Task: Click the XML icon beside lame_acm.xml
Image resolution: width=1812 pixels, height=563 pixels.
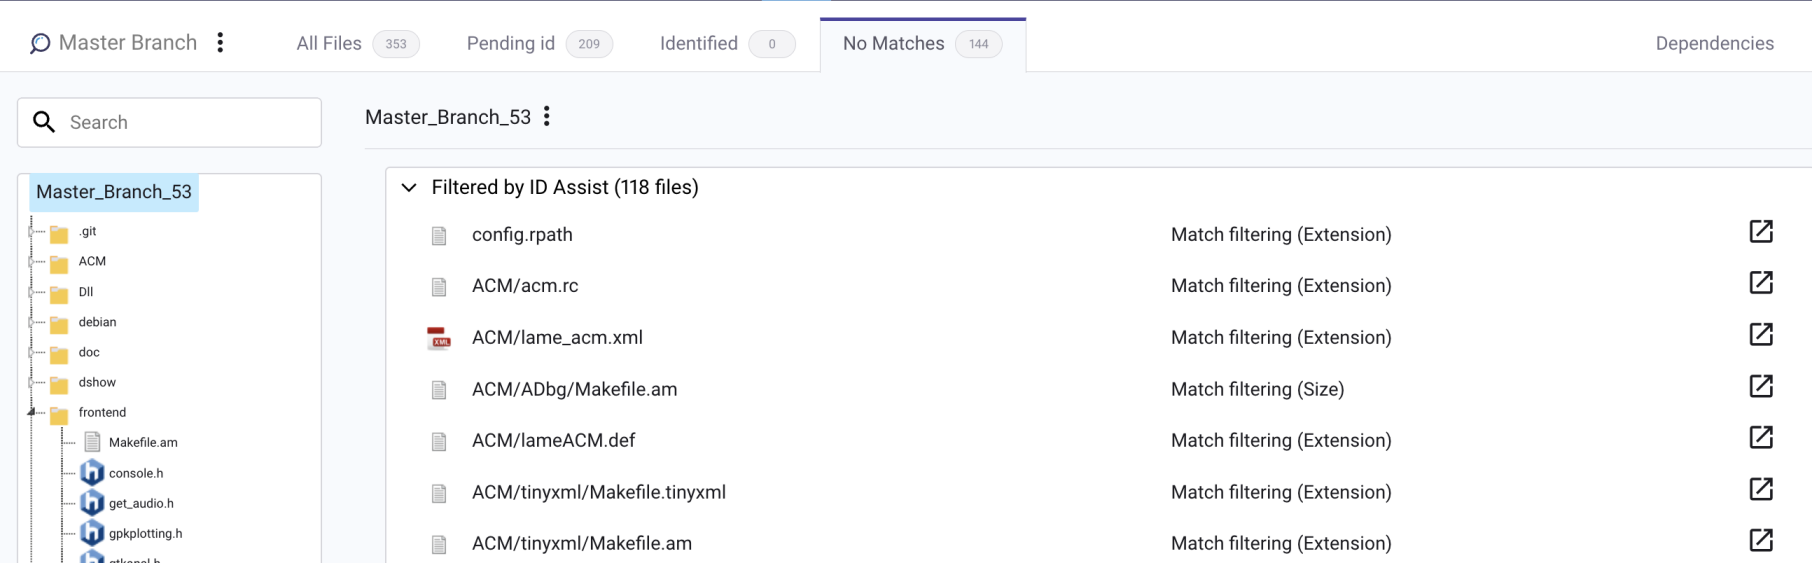Action: coord(439,338)
